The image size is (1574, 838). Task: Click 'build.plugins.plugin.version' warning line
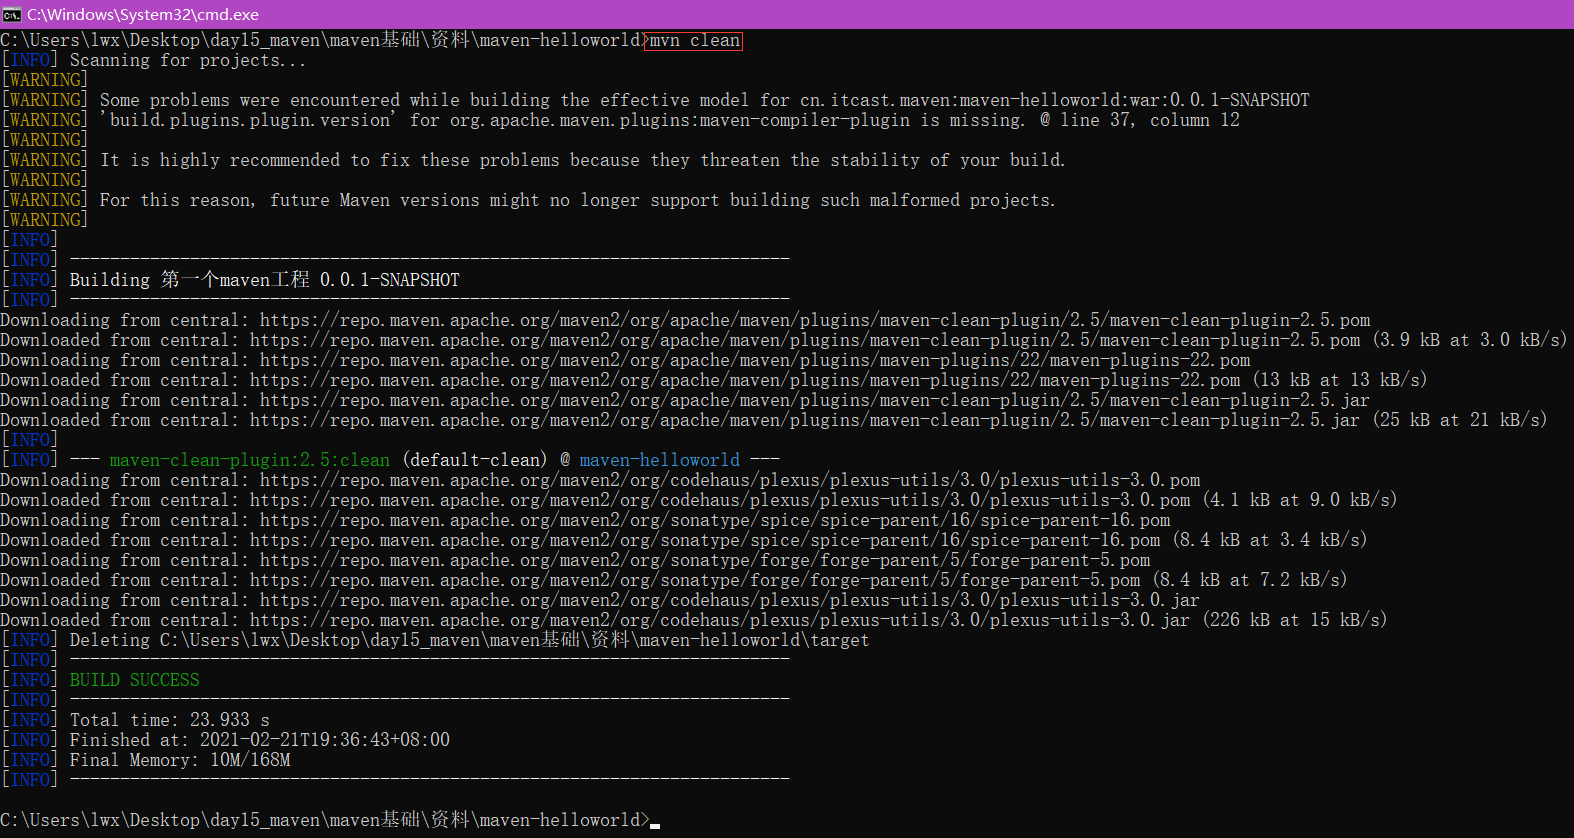pyautogui.click(x=670, y=121)
